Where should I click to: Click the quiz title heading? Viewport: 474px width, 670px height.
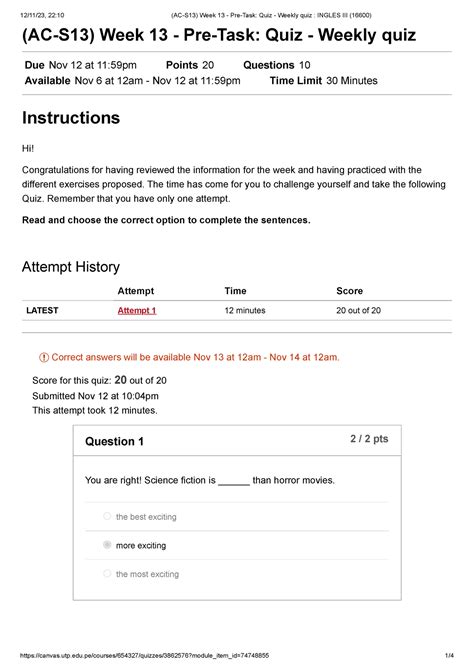(219, 35)
